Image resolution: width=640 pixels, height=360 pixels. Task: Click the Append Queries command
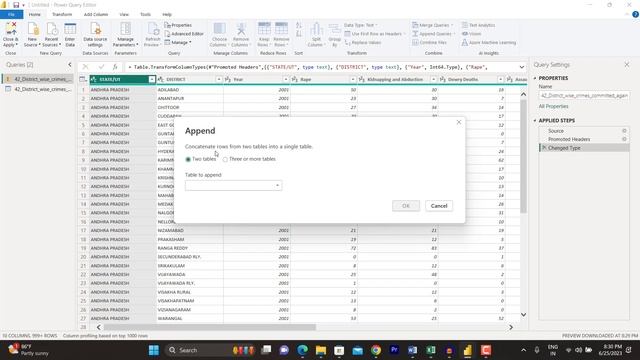(433, 34)
